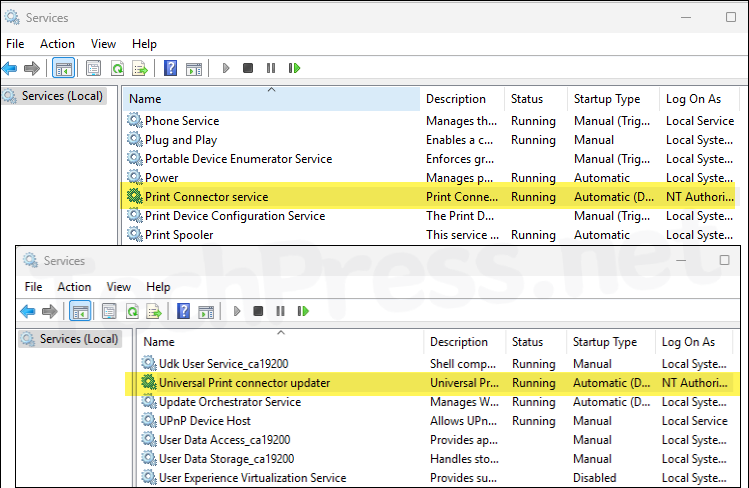
Task: Open File menu in top Services window
Action: coord(15,44)
